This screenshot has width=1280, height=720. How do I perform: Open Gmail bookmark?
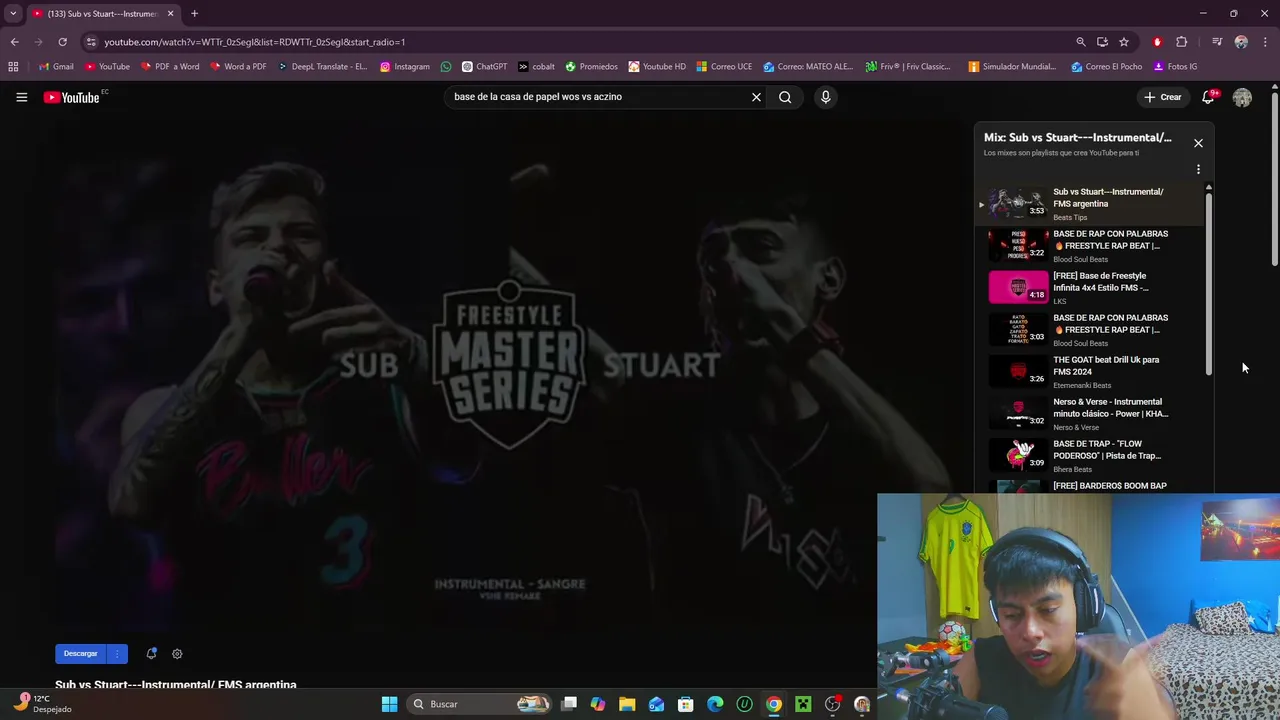56,67
